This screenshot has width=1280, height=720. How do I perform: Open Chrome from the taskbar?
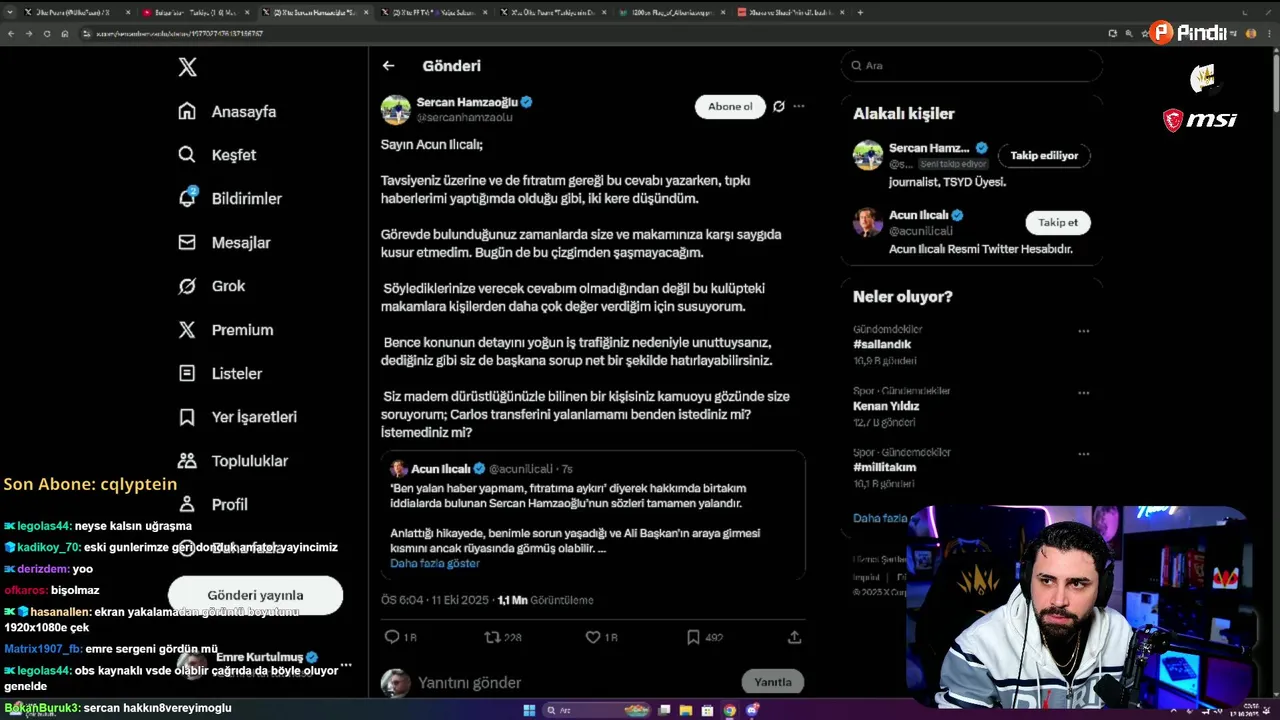click(730, 710)
